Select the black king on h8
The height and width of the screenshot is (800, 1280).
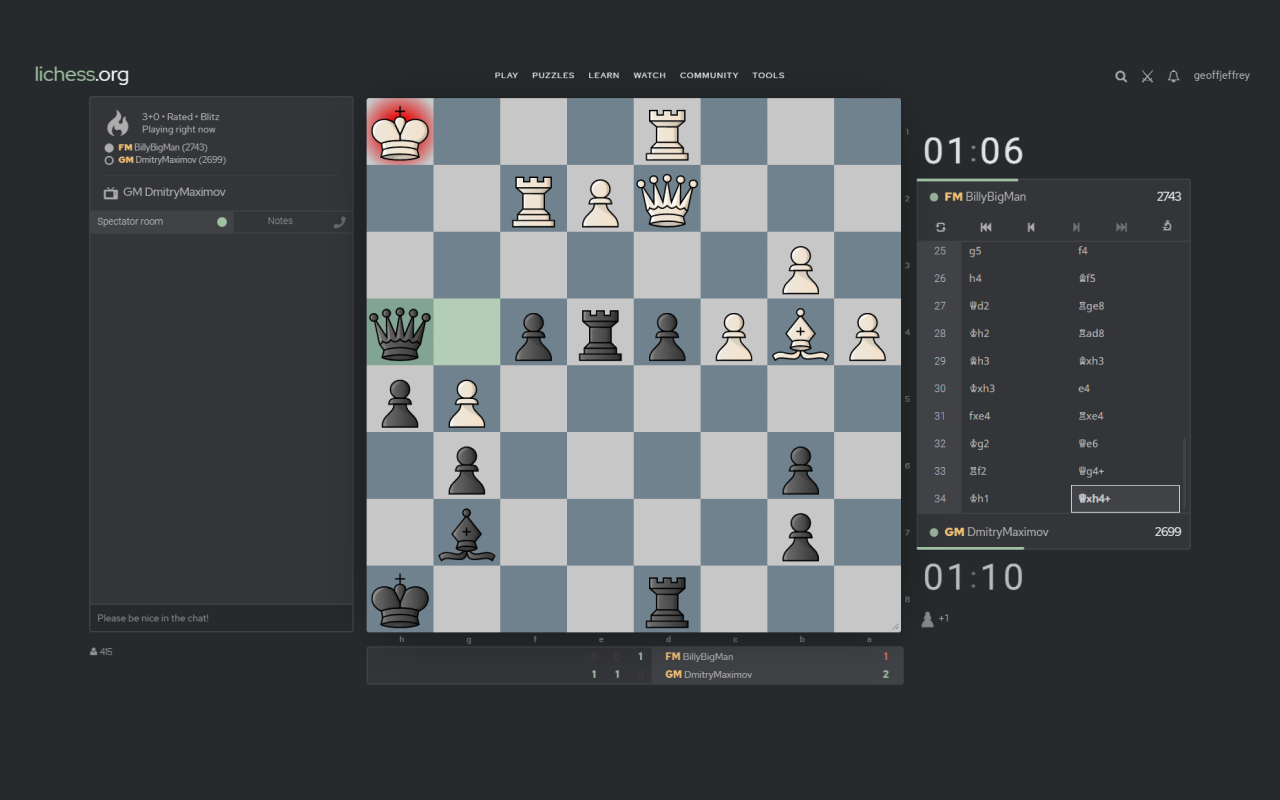coord(400,599)
